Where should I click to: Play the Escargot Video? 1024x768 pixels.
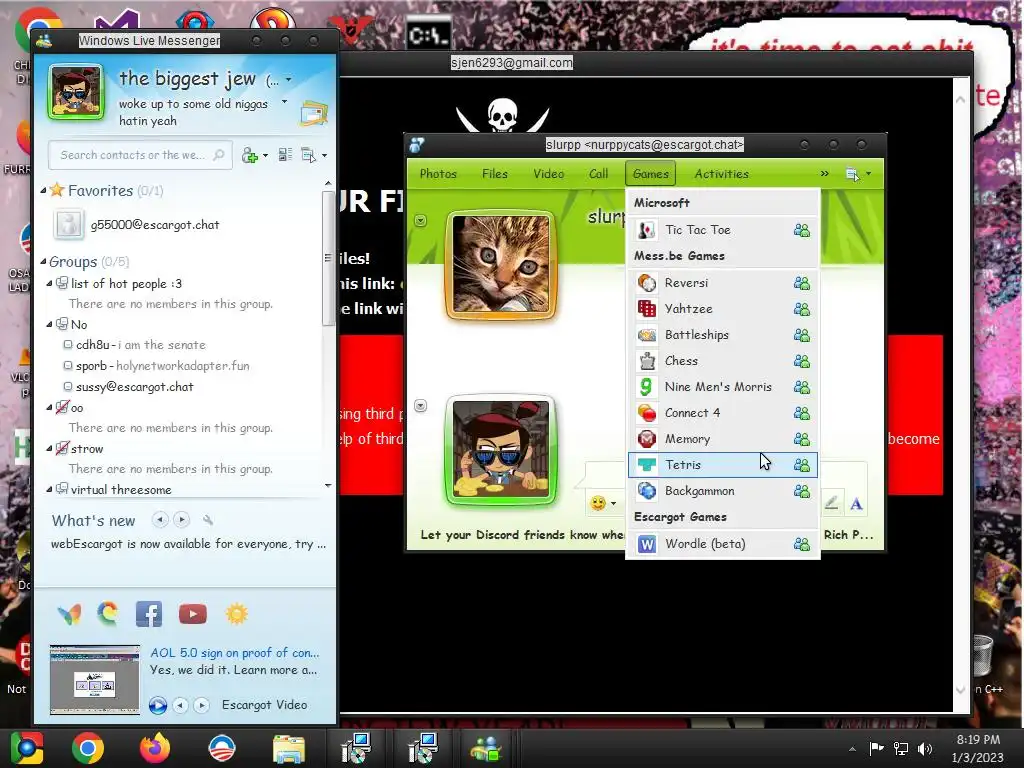click(x=157, y=705)
